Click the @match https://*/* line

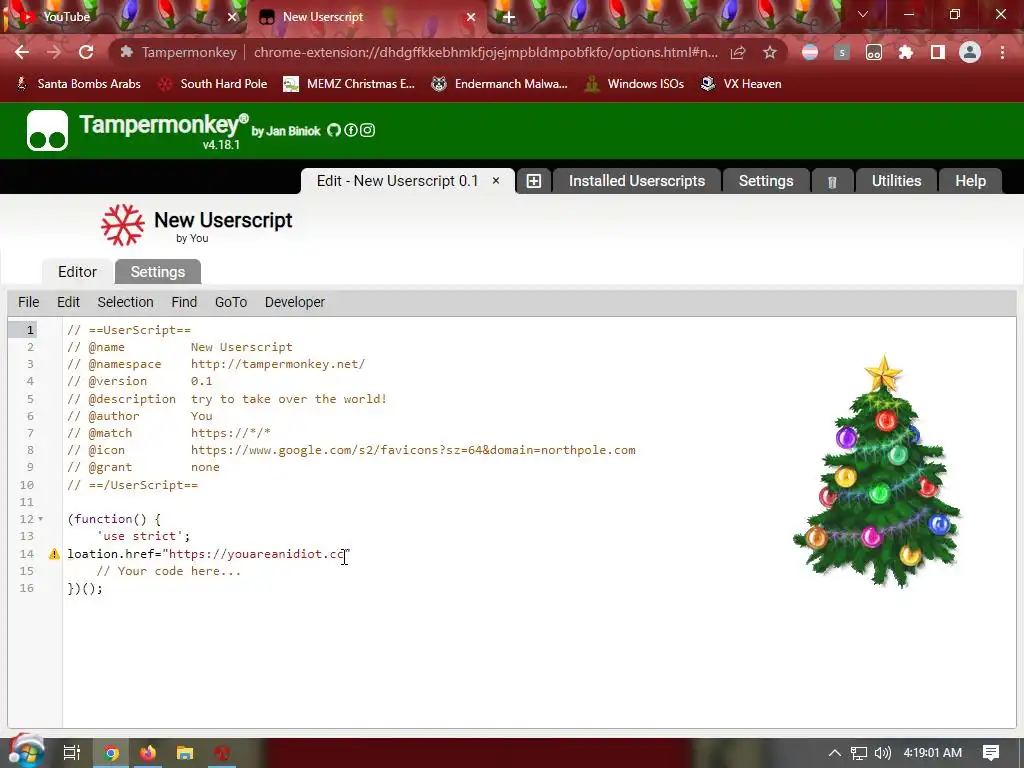click(x=168, y=433)
